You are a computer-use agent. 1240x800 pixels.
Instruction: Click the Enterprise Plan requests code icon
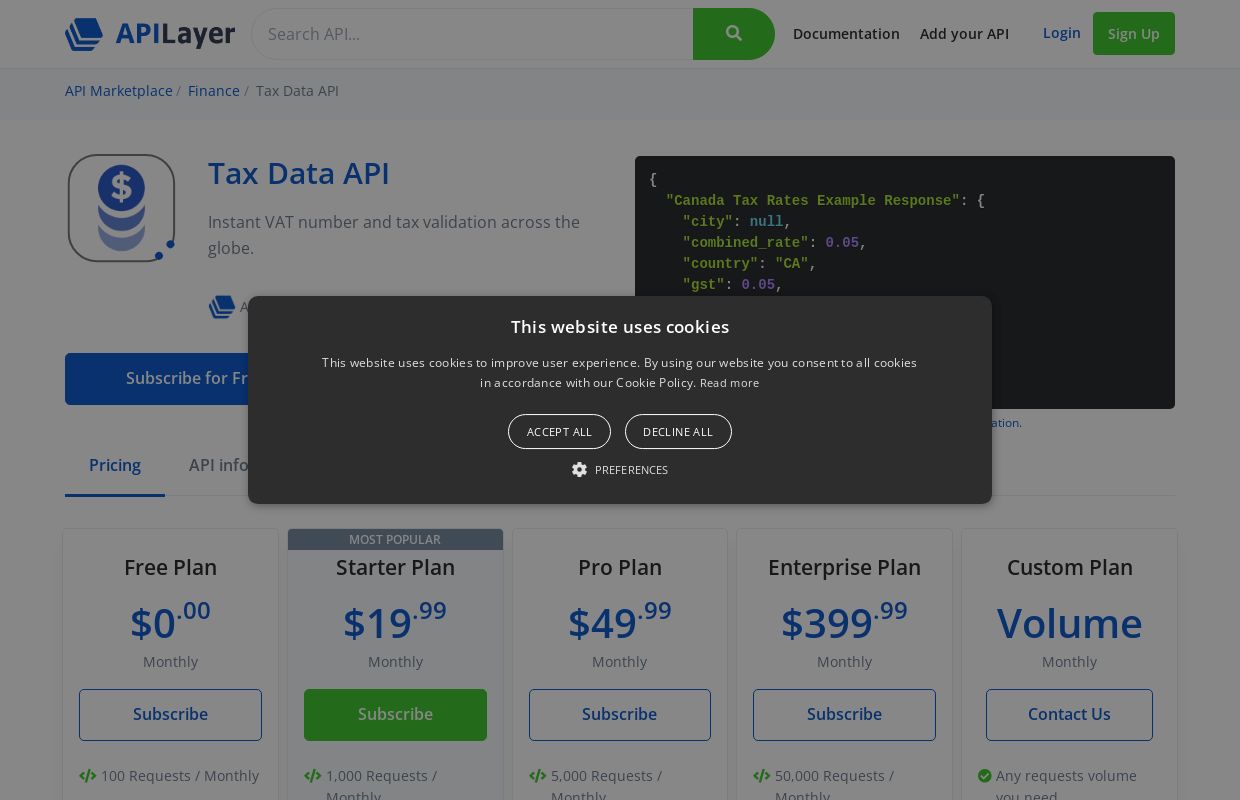coord(762,776)
